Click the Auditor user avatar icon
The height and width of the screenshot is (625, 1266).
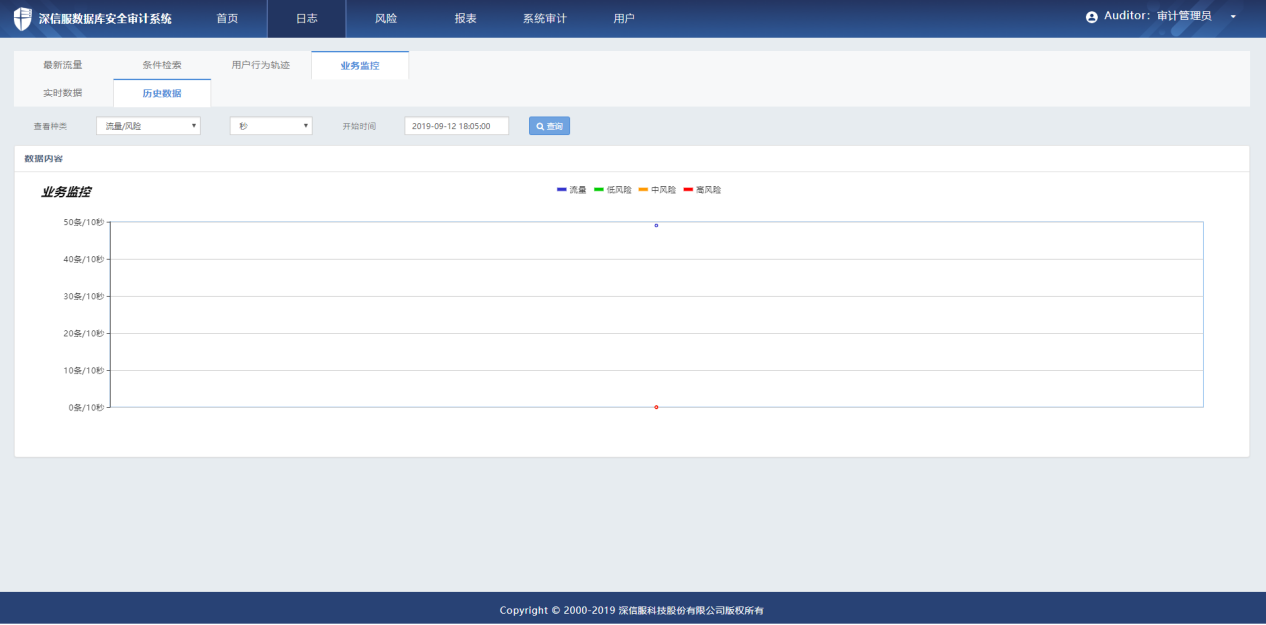point(1091,17)
